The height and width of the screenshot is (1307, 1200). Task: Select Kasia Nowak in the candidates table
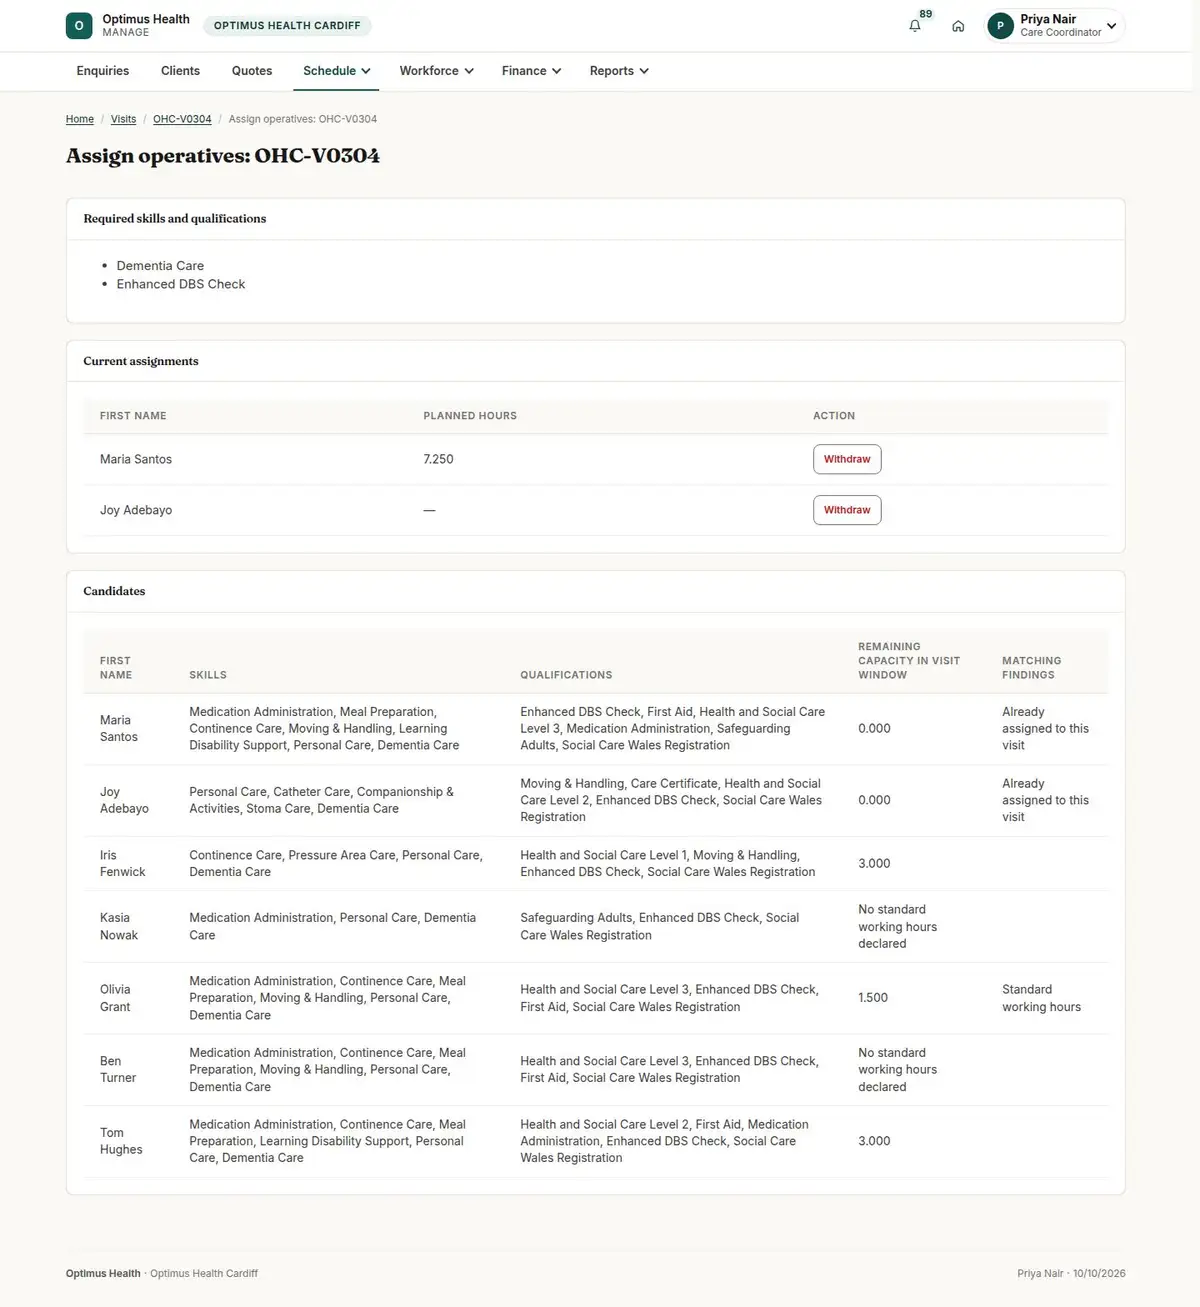[119, 926]
